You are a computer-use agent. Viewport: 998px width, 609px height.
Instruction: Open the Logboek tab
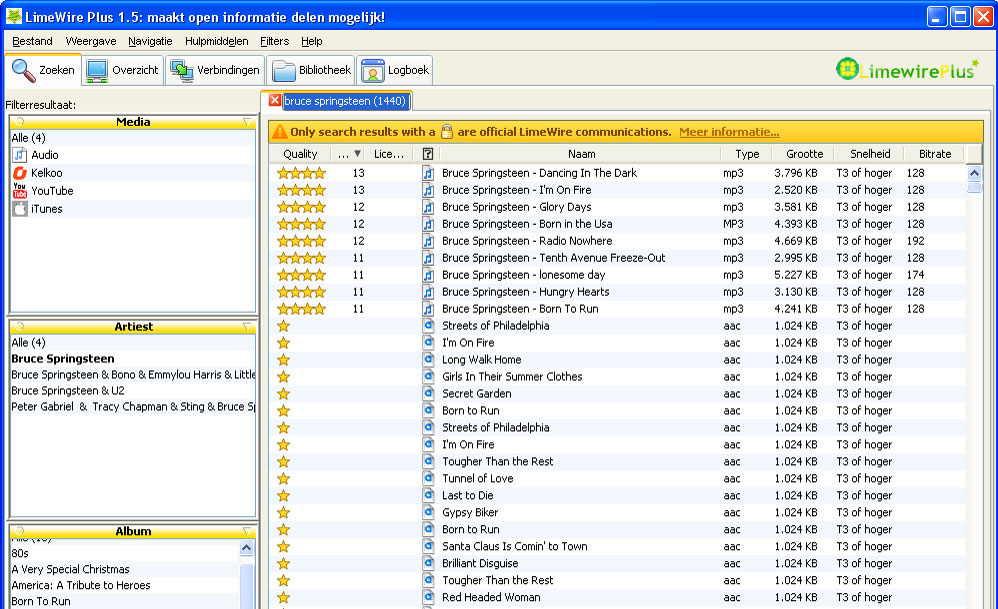[395, 70]
